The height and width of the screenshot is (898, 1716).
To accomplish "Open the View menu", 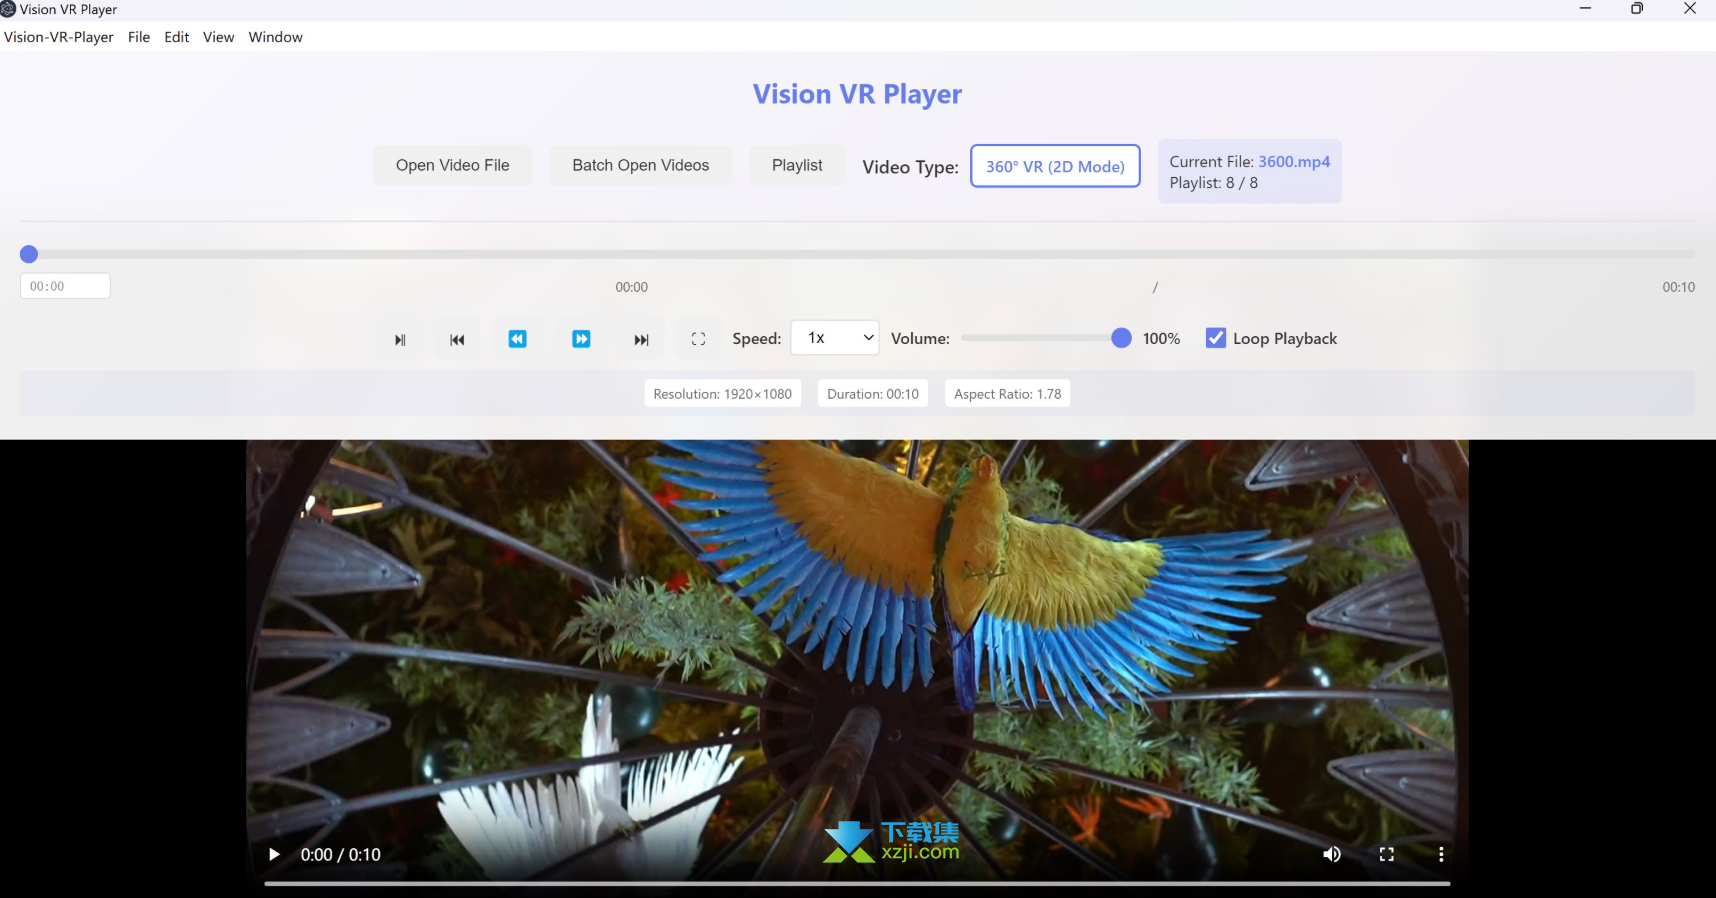I will (x=219, y=37).
